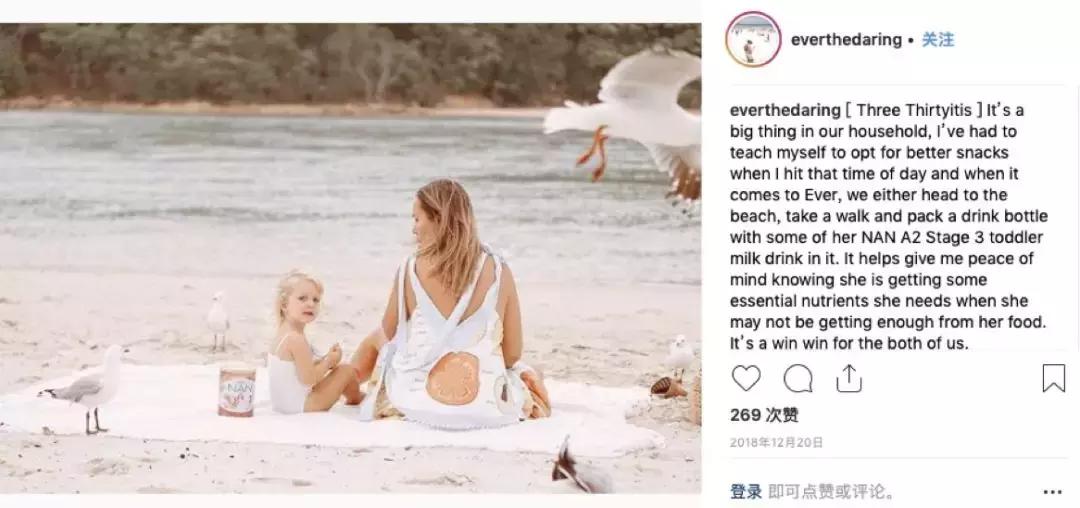The image size is (1080, 508).
Task: Click the bold everthedaring name in caption
Action: [787, 110]
